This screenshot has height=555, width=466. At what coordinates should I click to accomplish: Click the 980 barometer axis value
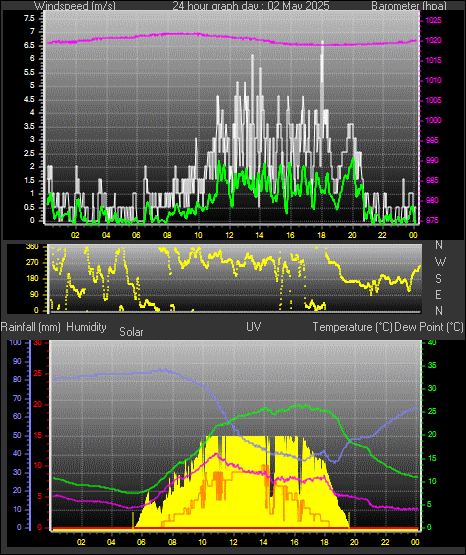point(432,200)
